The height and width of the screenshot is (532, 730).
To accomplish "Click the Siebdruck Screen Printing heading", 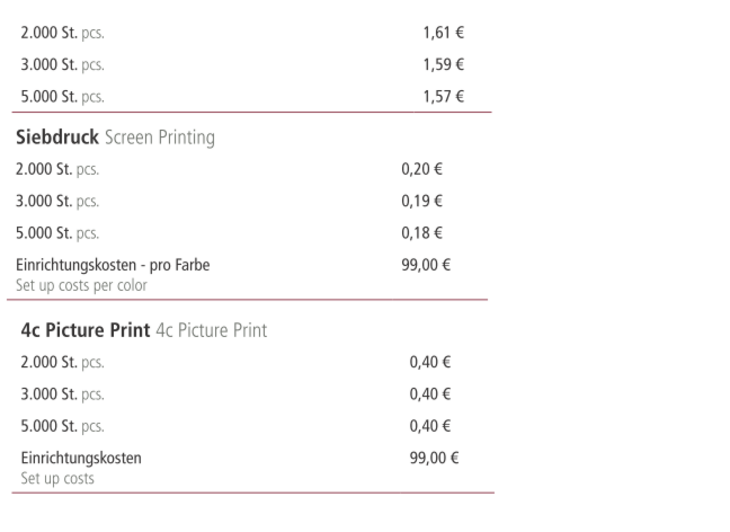I will click(115, 138).
